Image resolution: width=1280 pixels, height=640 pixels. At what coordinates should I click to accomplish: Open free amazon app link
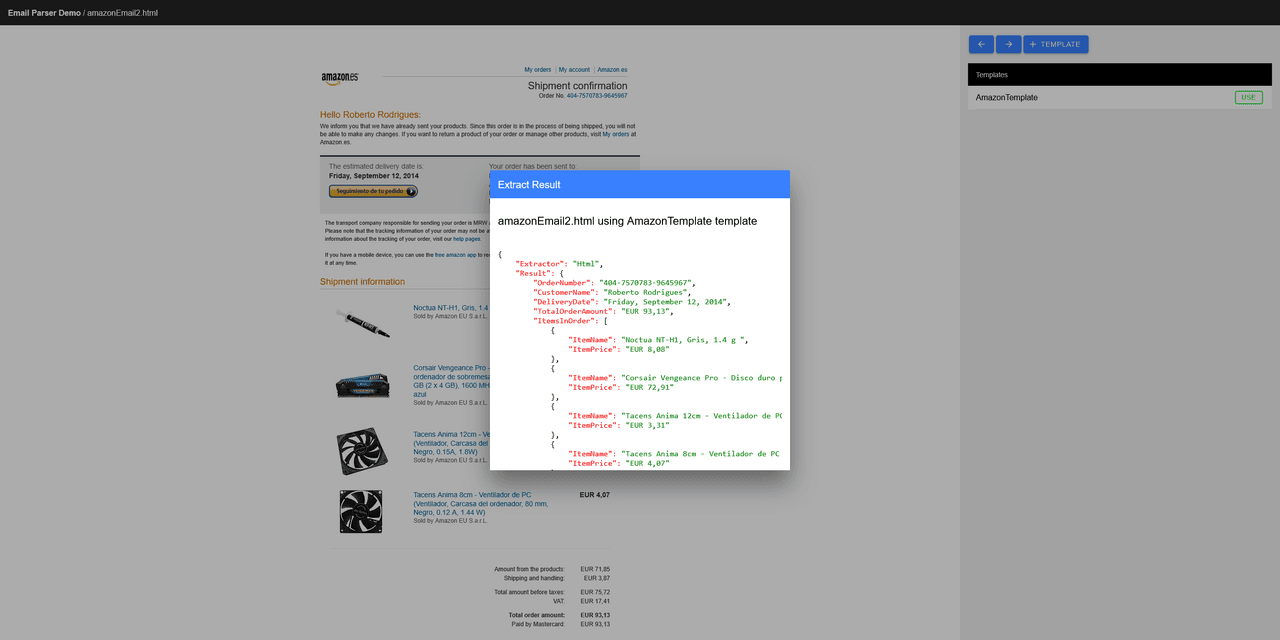(456, 255)
